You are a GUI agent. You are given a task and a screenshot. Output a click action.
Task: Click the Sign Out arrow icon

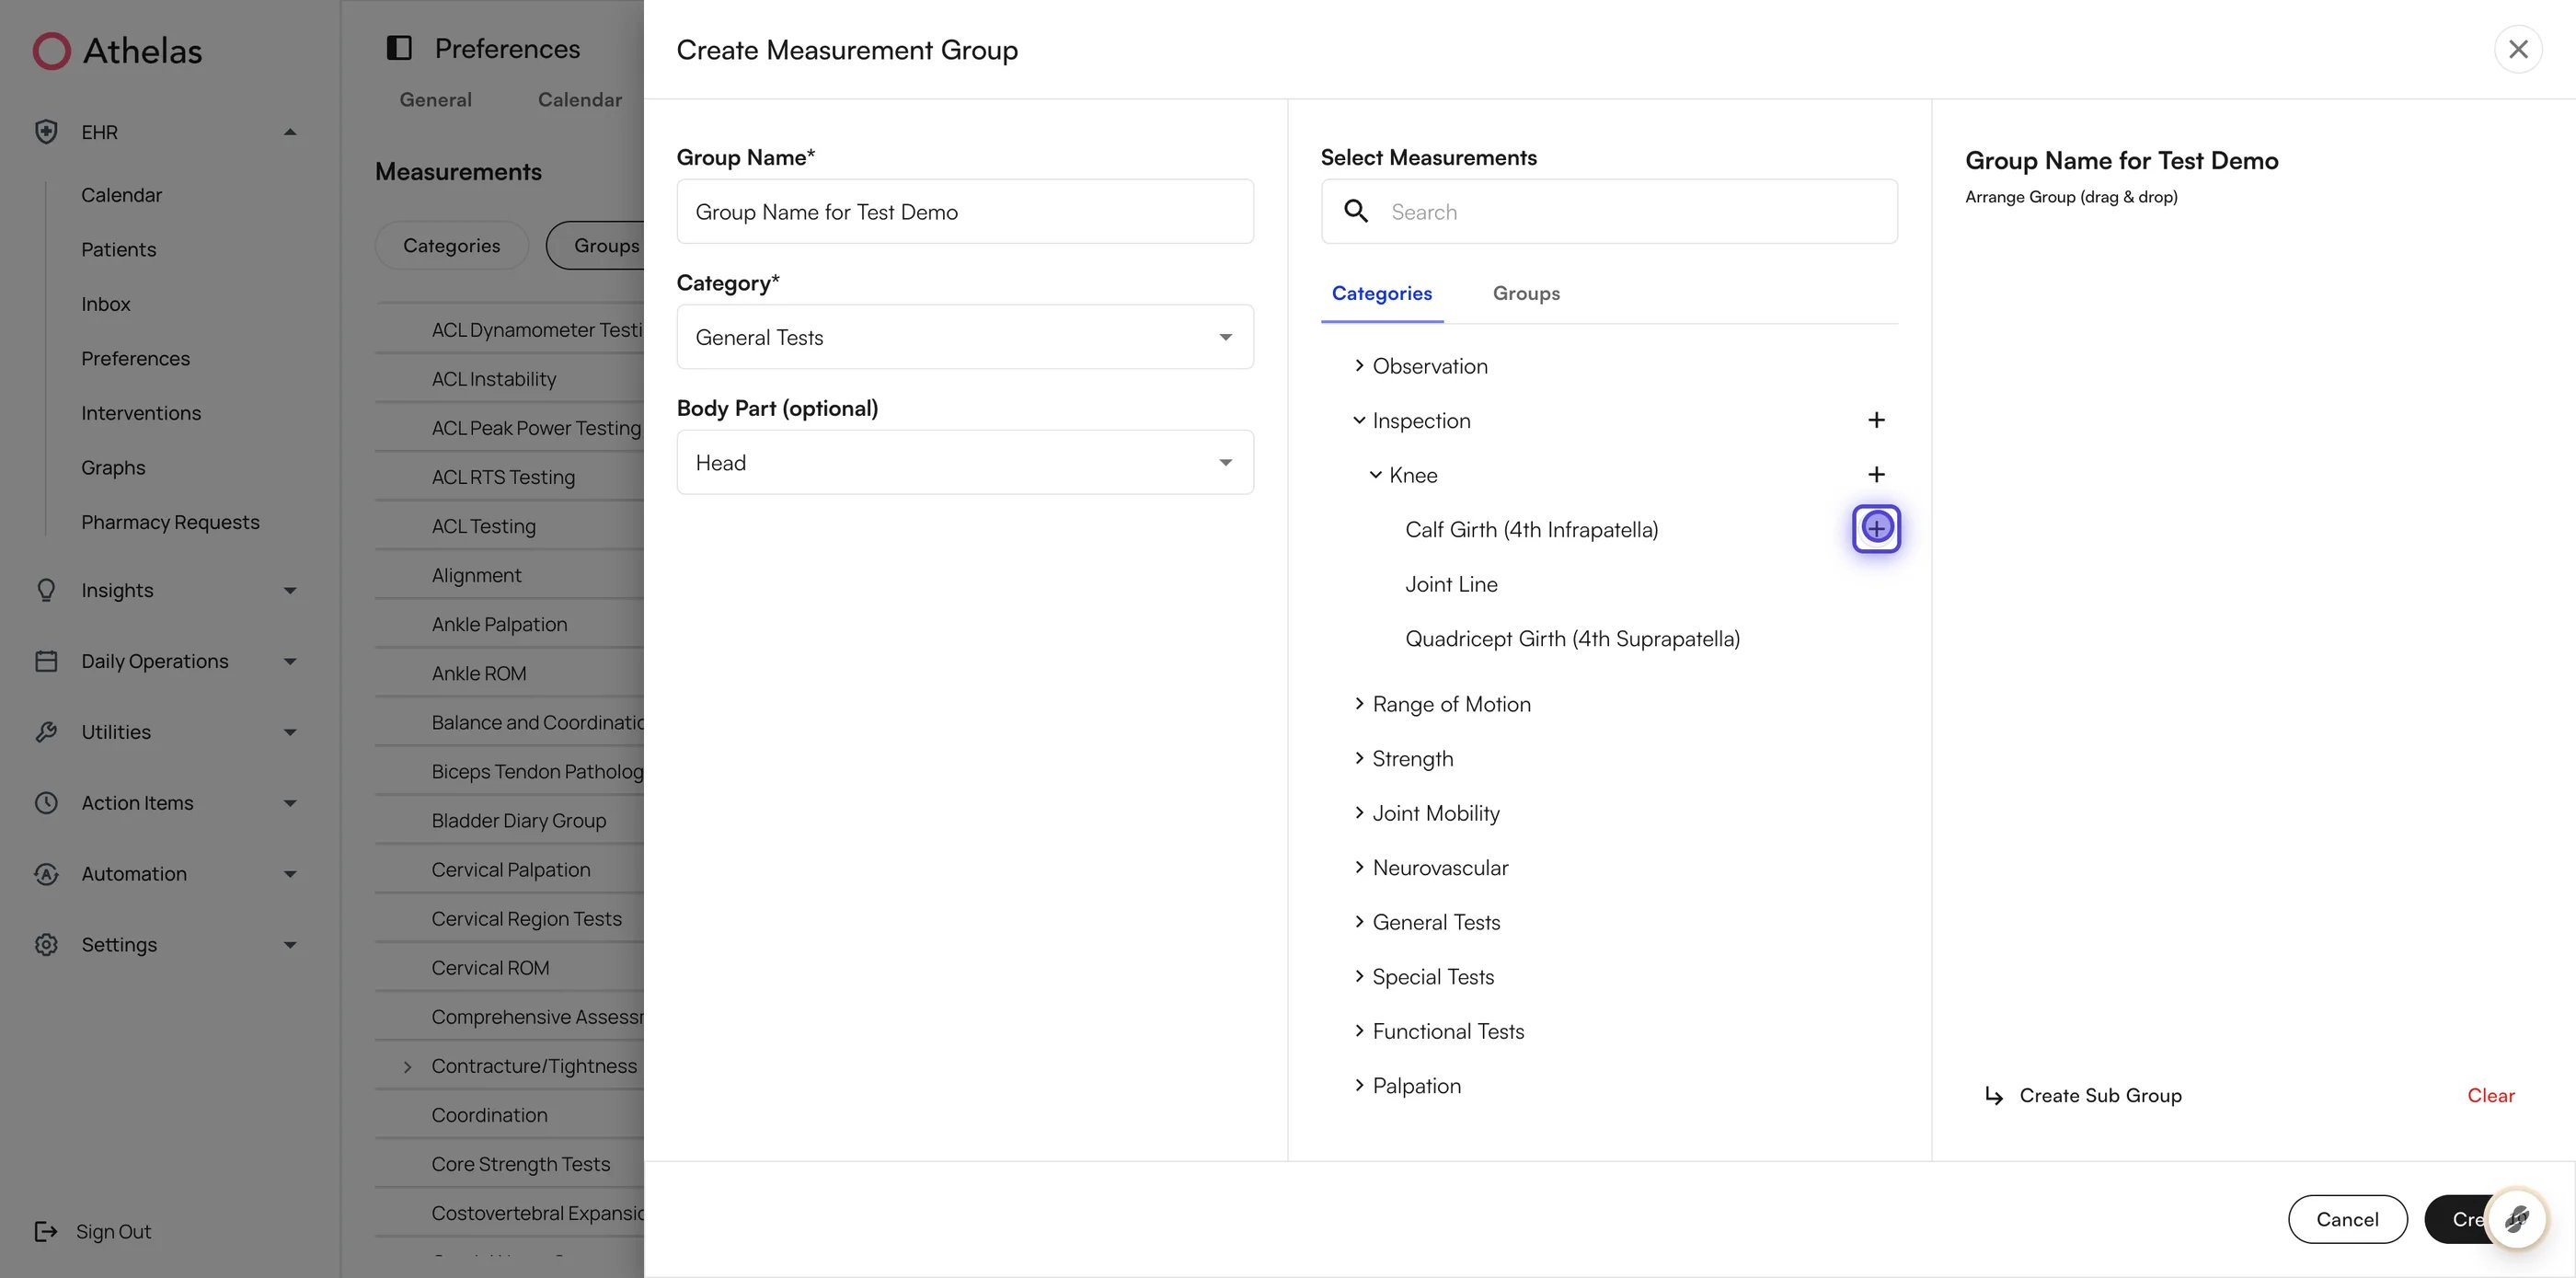coord(46,1231)
